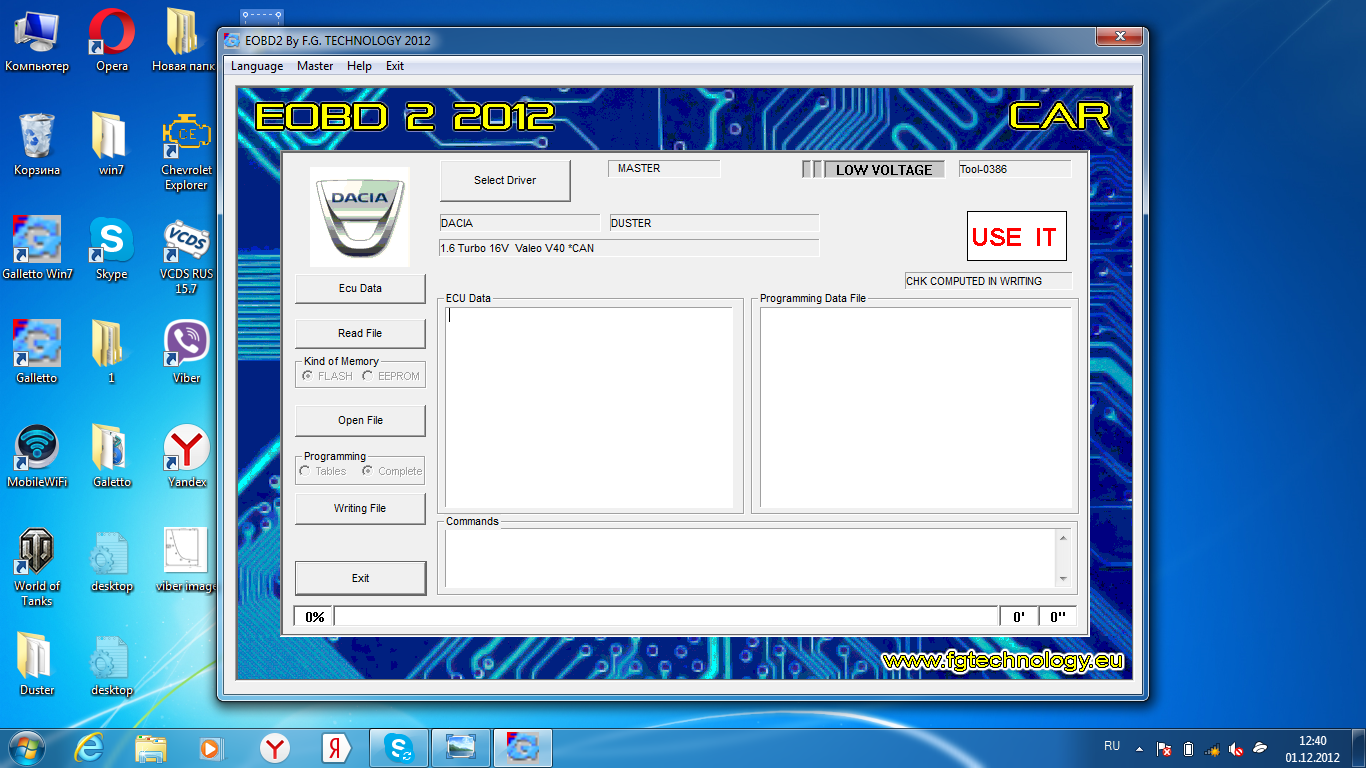This screenshot has height=768, width=1366.
Task: Select the EEPROM memory radio button
Action: 368,376
